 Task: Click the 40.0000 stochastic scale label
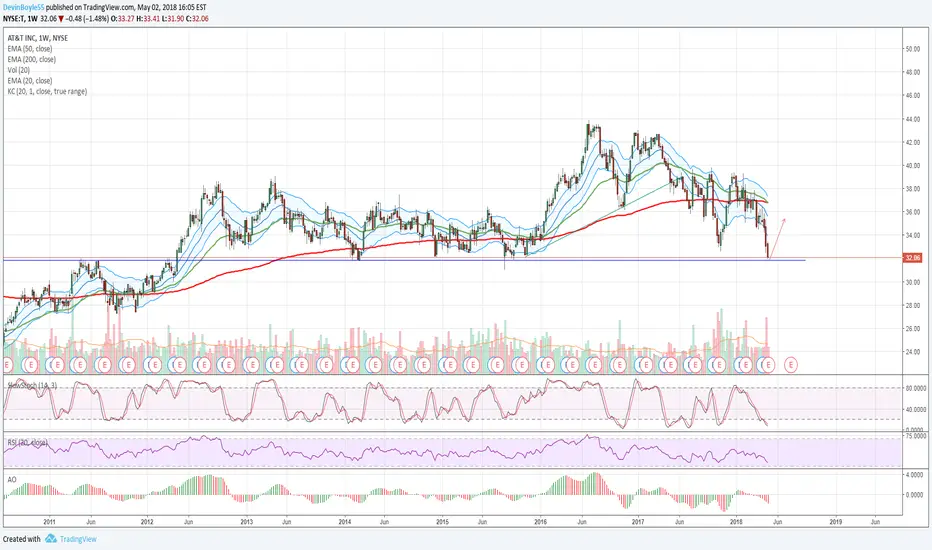pyautogui.click(x=915, y=409)
